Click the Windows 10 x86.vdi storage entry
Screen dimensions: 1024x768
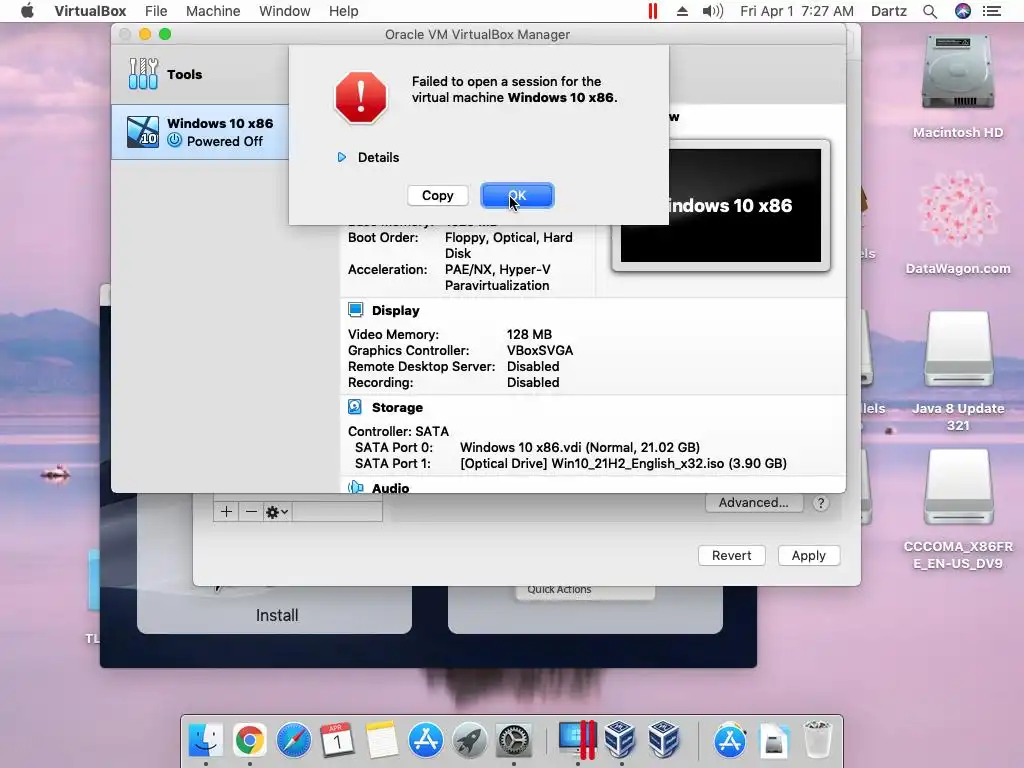coord(580,447)
